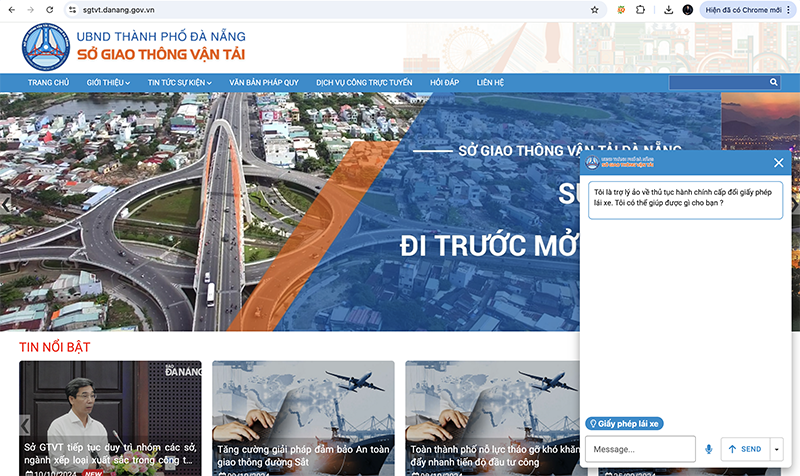Open the dropdown arrow beside the SEND button

click(x=777, y=449)
